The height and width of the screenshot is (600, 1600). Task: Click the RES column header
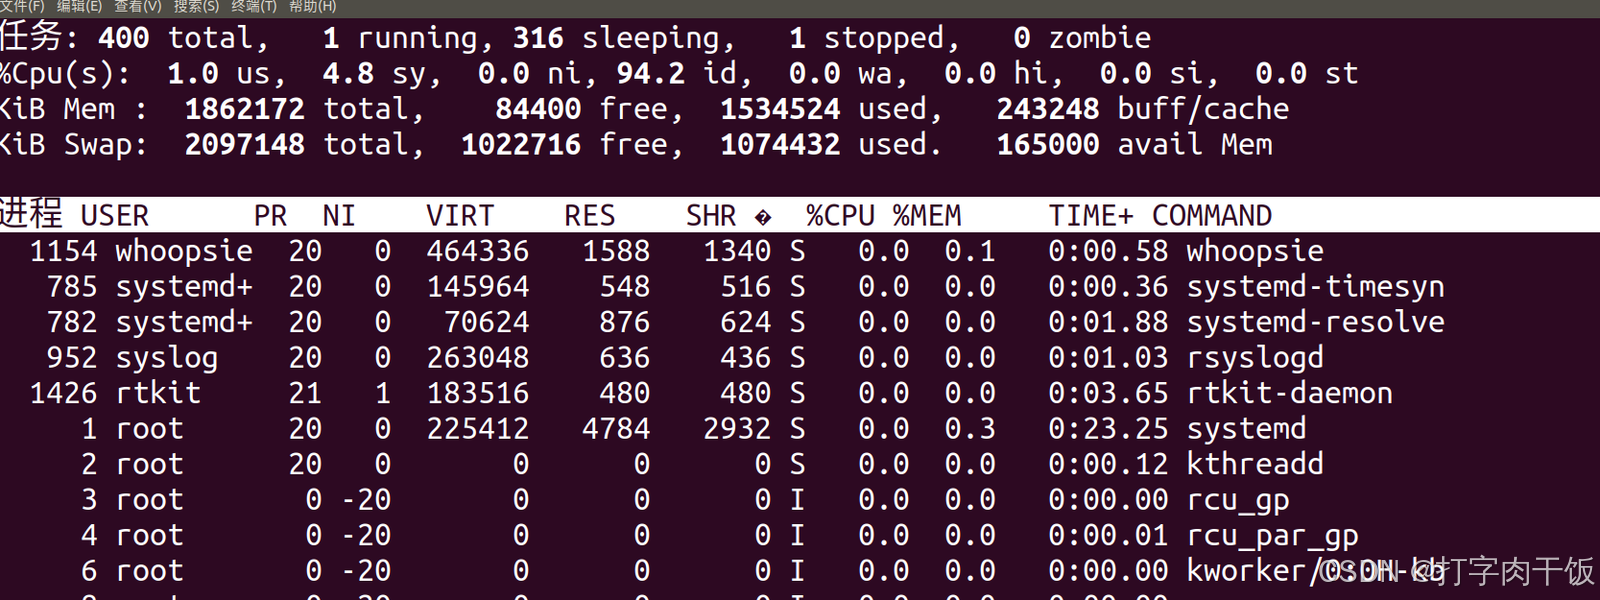click(590, 216)
